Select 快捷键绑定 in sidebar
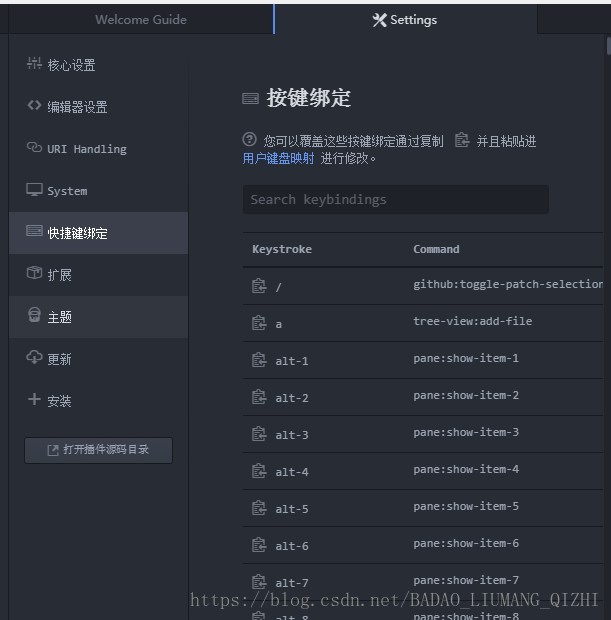The image size is (611, 620). click(98, 233)
